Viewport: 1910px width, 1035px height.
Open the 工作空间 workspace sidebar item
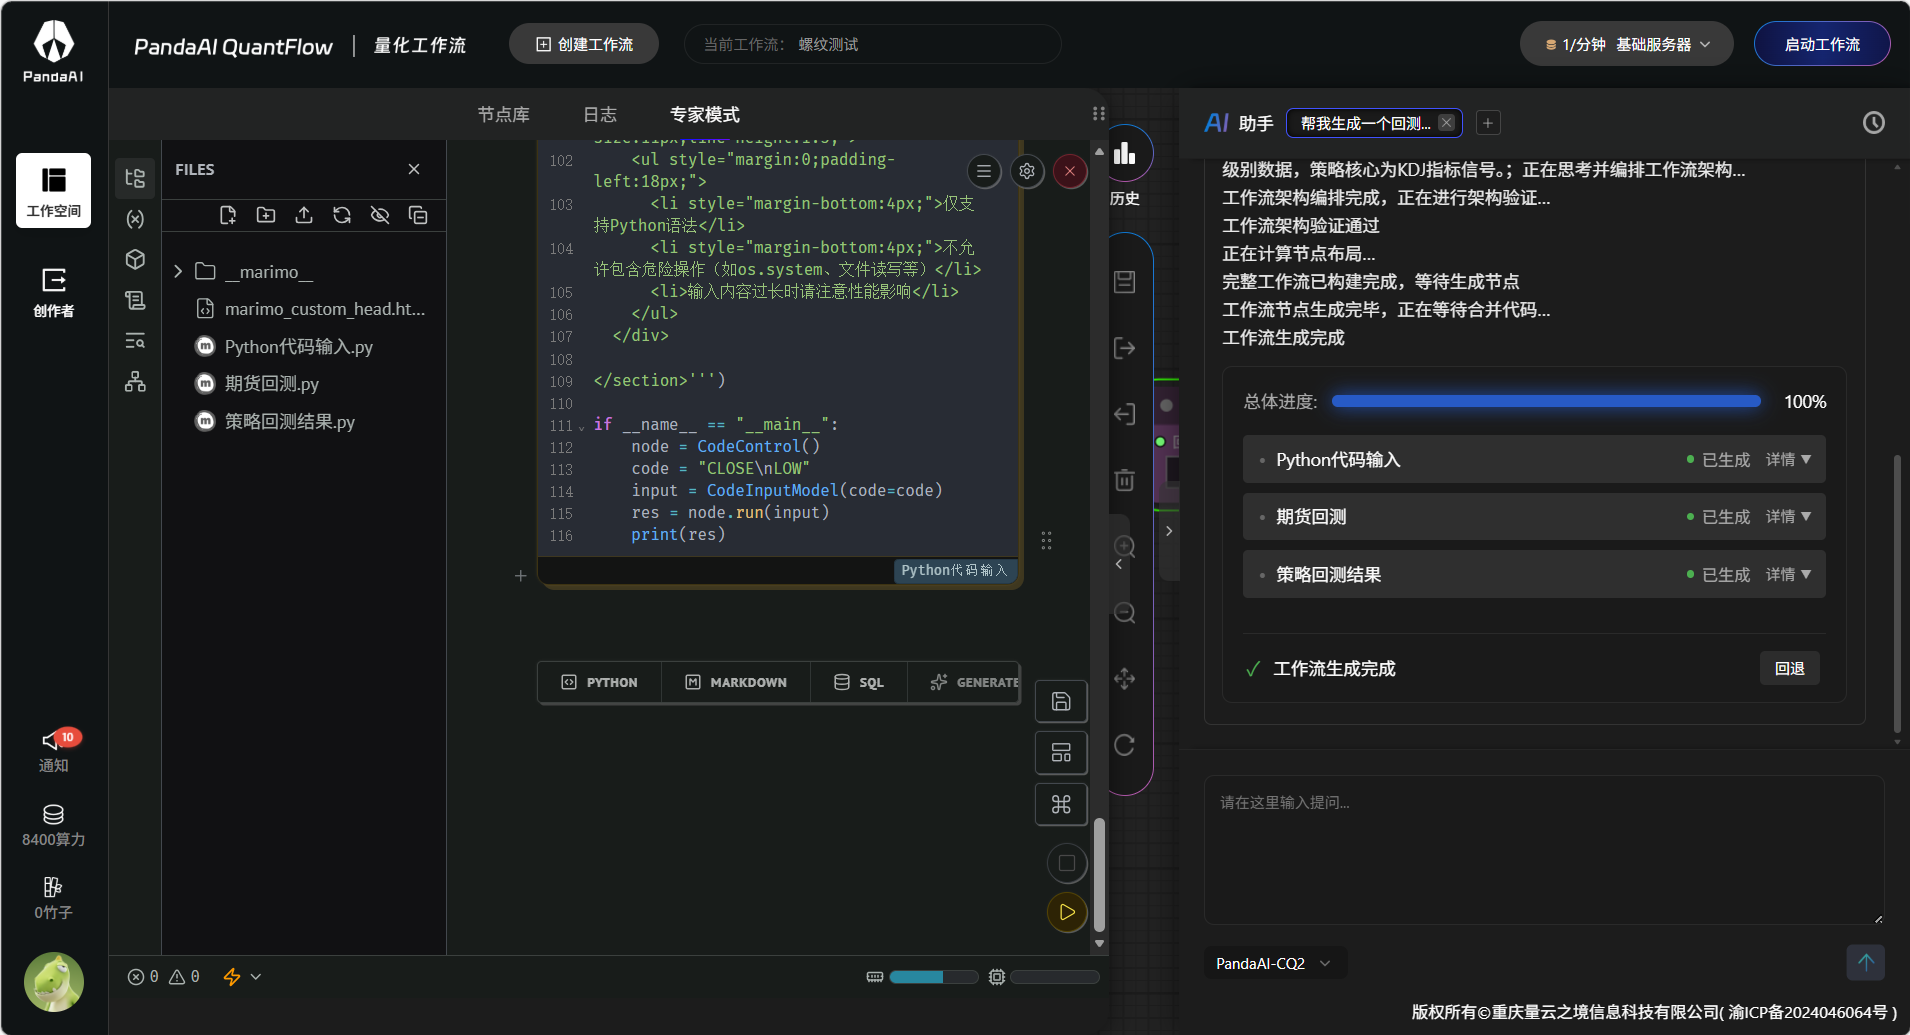53,190
